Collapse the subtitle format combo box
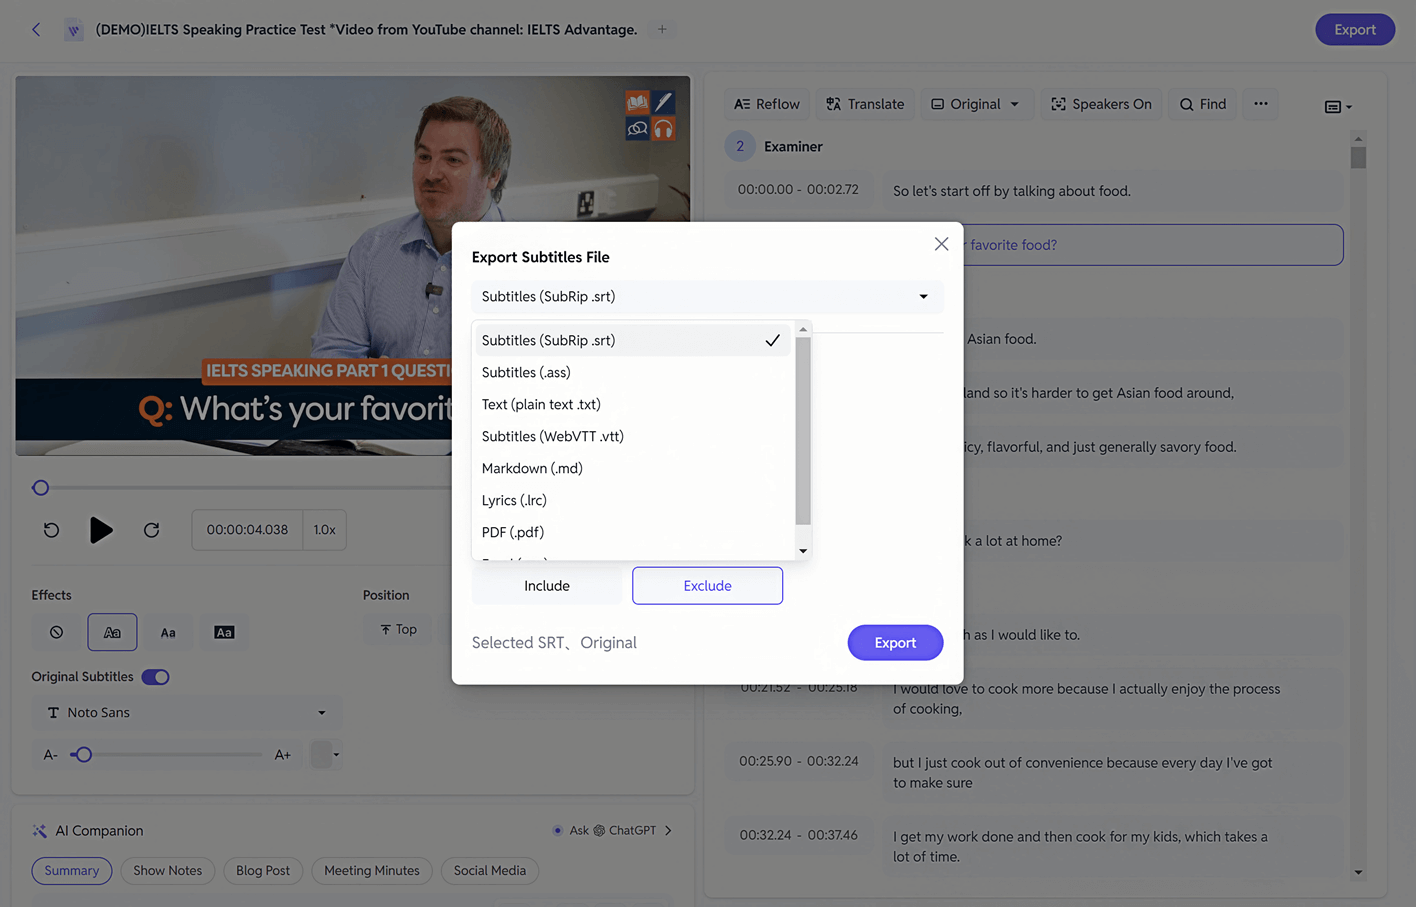 [x=707, y=297]
